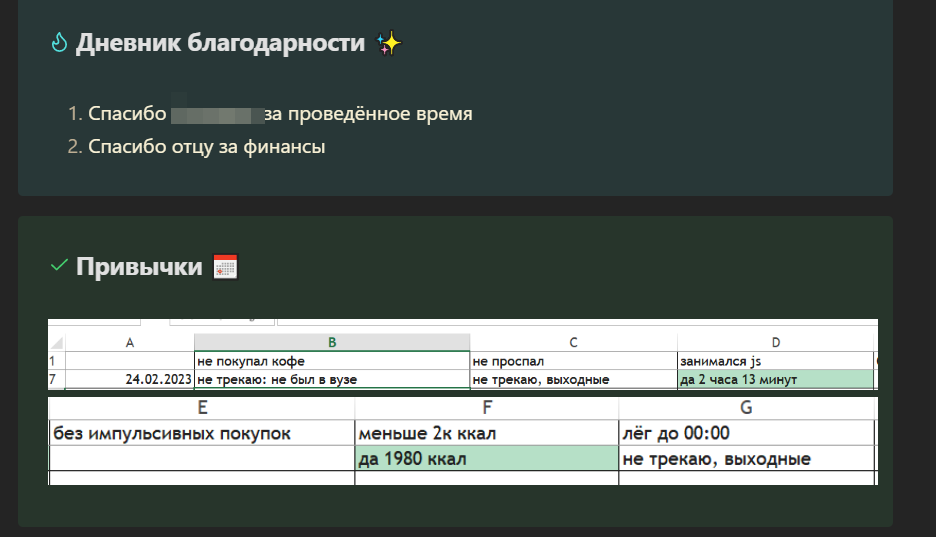This screenshot has width=936, height=537.
Task: Click the column C header
Action: point(573,342)
